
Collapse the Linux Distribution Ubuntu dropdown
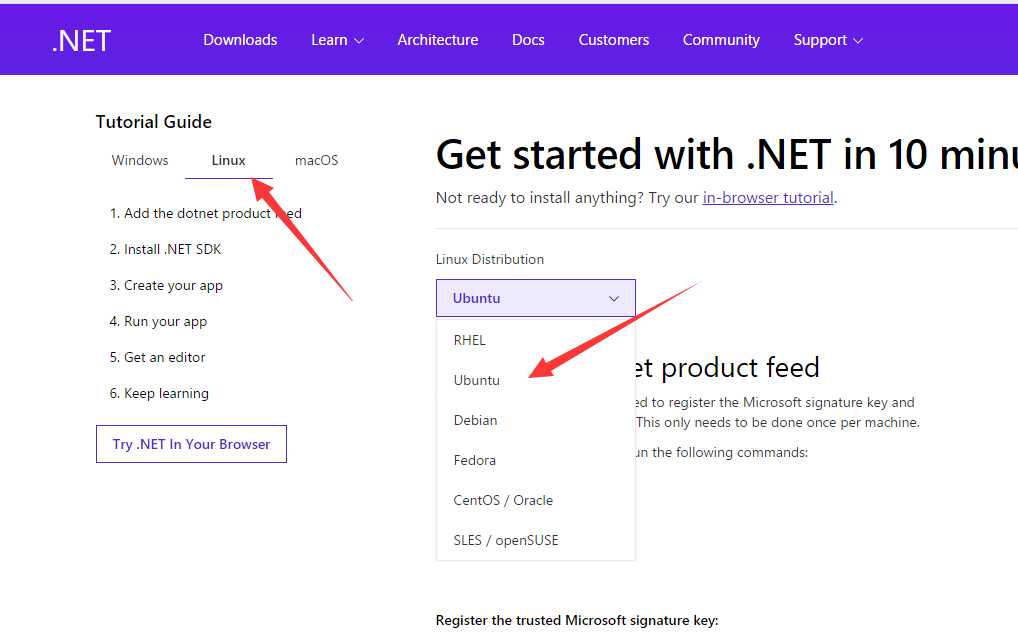(536, 299)
